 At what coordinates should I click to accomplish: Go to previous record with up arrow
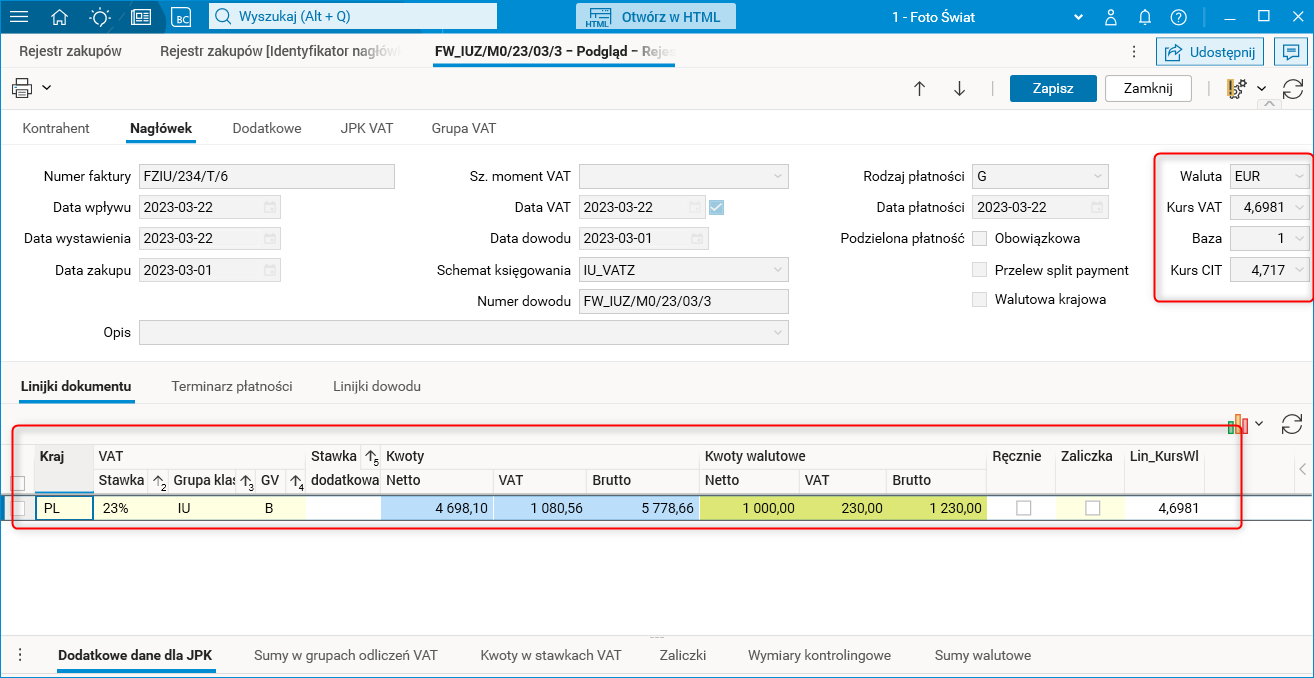tap(919, 88)
